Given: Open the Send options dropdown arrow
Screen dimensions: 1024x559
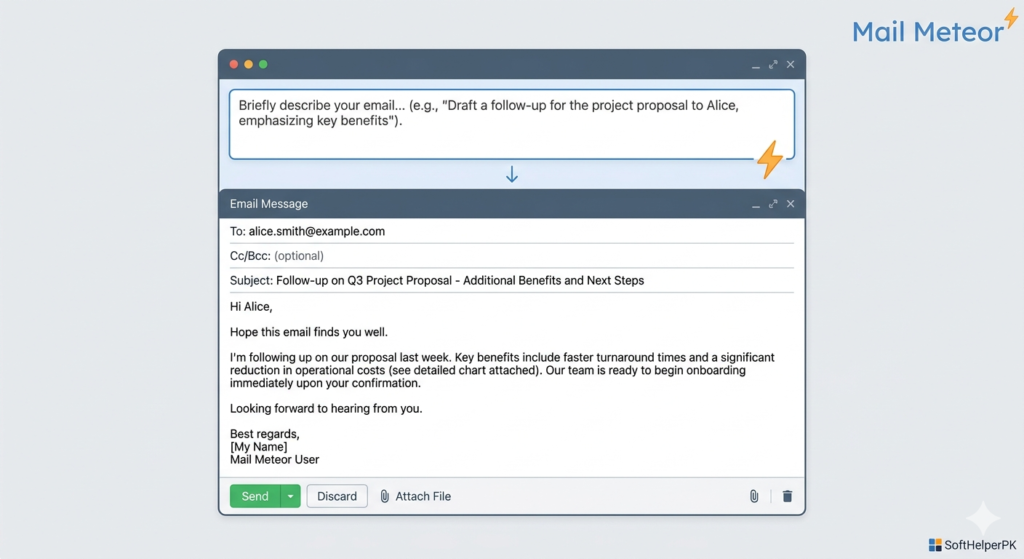Looking at the screenshot, I should pyautogui.click(x=291, y=496).
